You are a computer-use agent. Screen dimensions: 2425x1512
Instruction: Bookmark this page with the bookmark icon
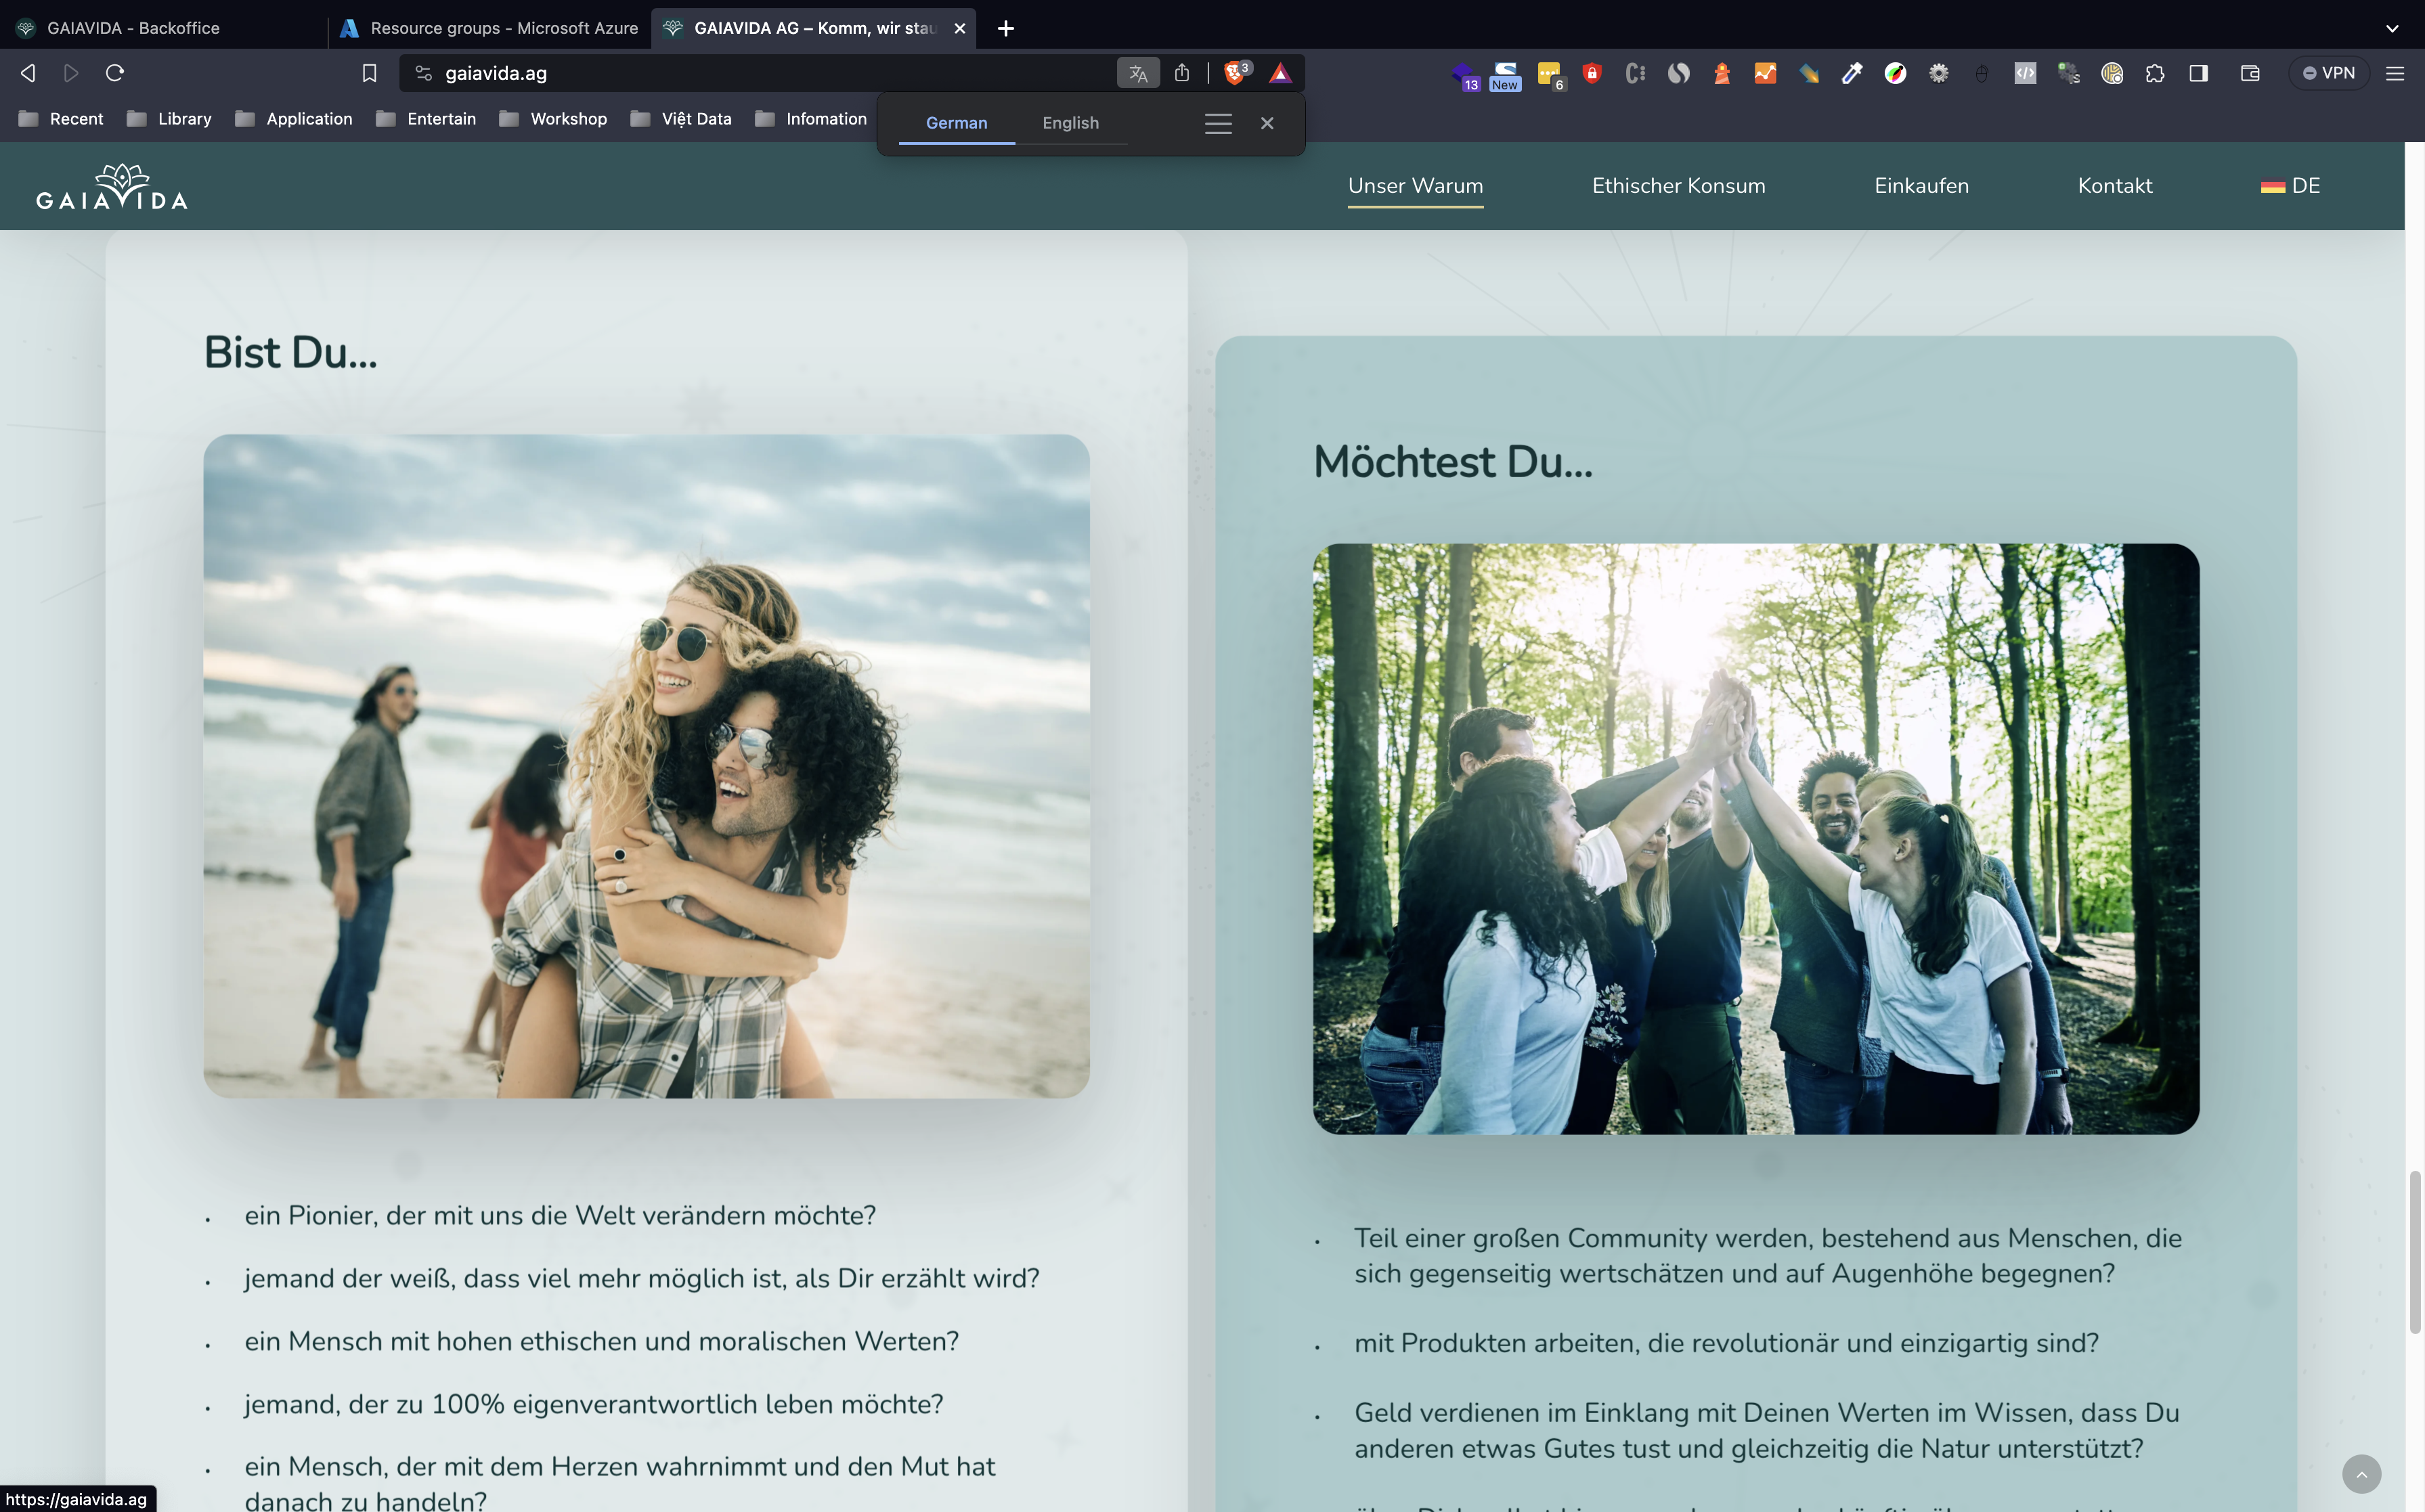tap(369, 73)
